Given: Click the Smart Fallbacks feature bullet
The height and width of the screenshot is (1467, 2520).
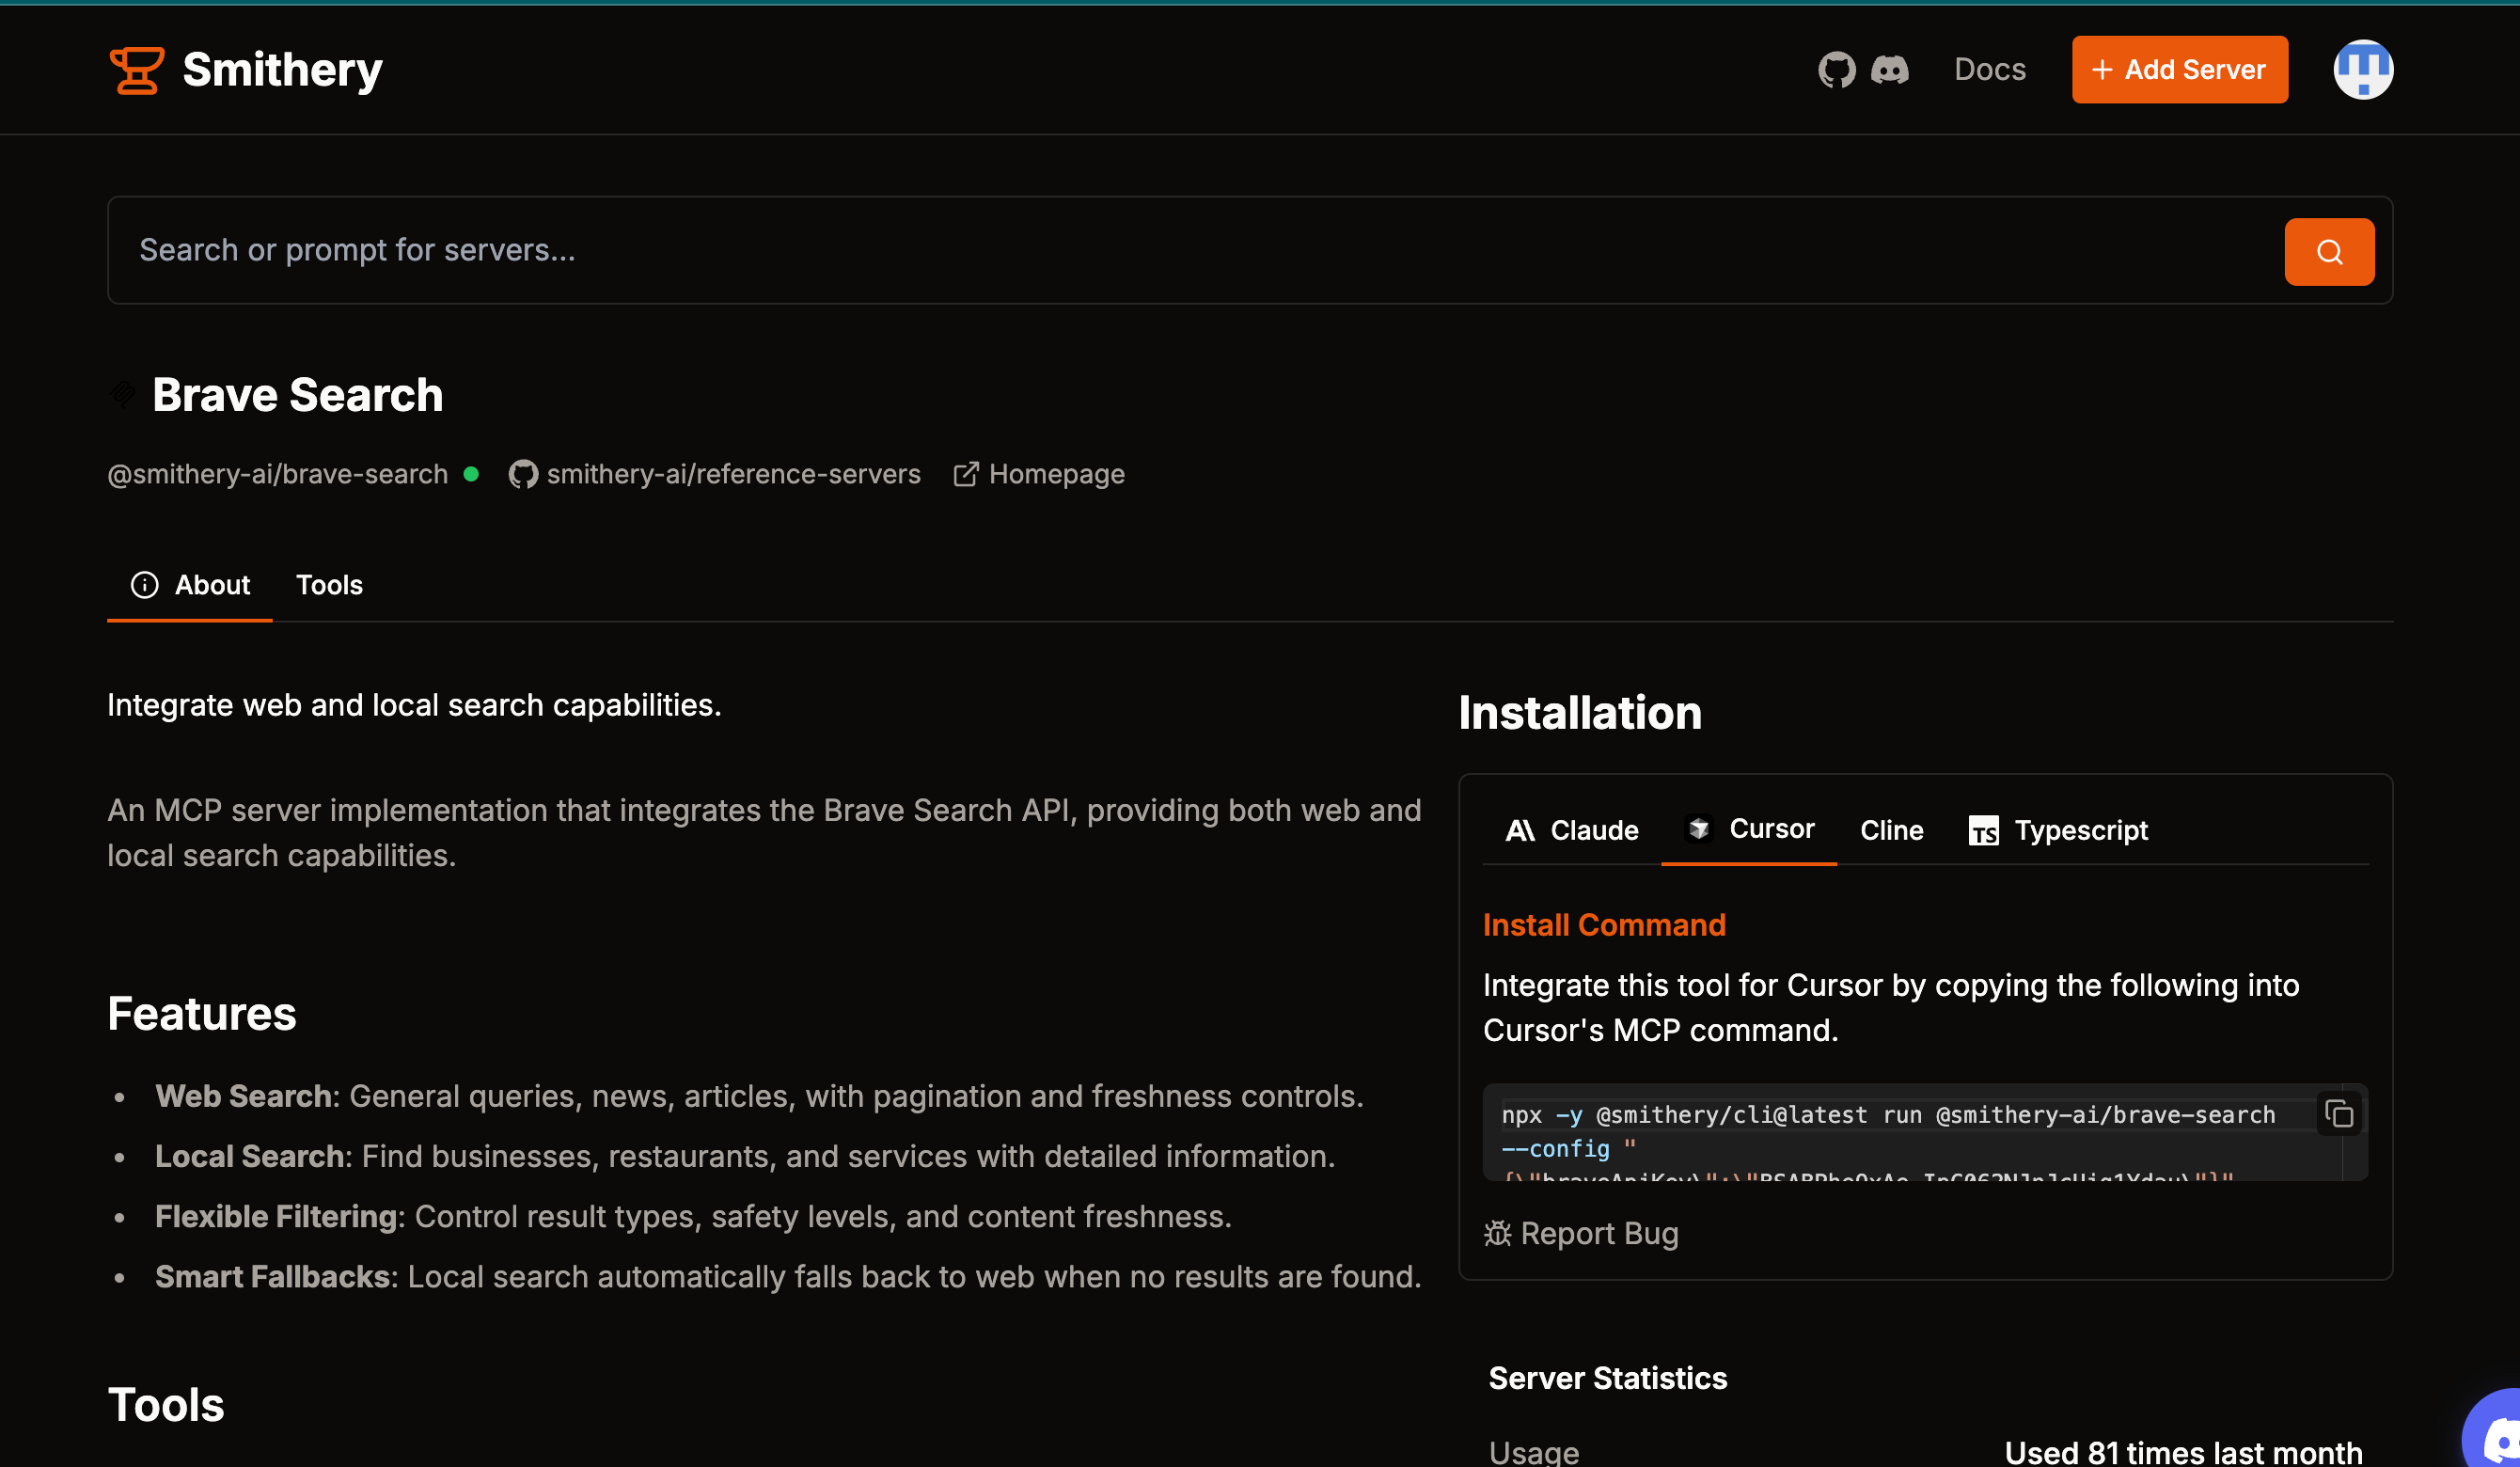Looking at the screenshot, I should (x=788, y=1277).
